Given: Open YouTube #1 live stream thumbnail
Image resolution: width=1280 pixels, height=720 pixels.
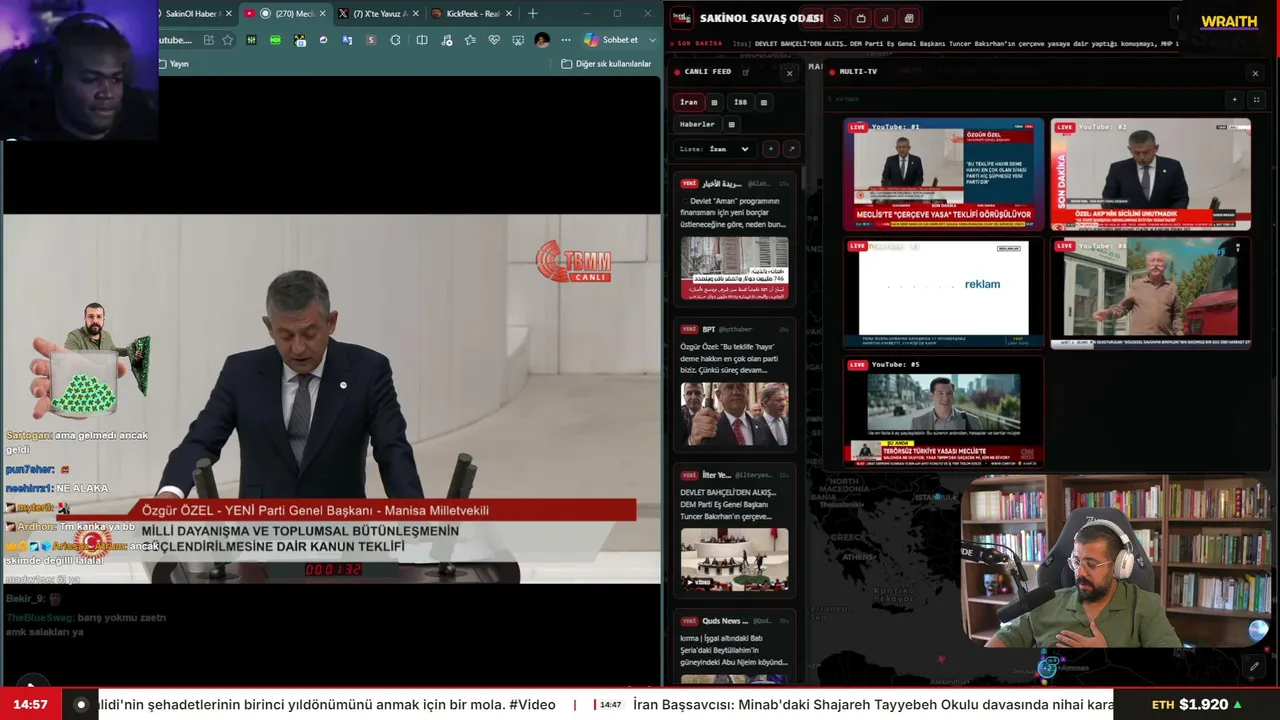Looking at the screenshot, I should 943,175.
